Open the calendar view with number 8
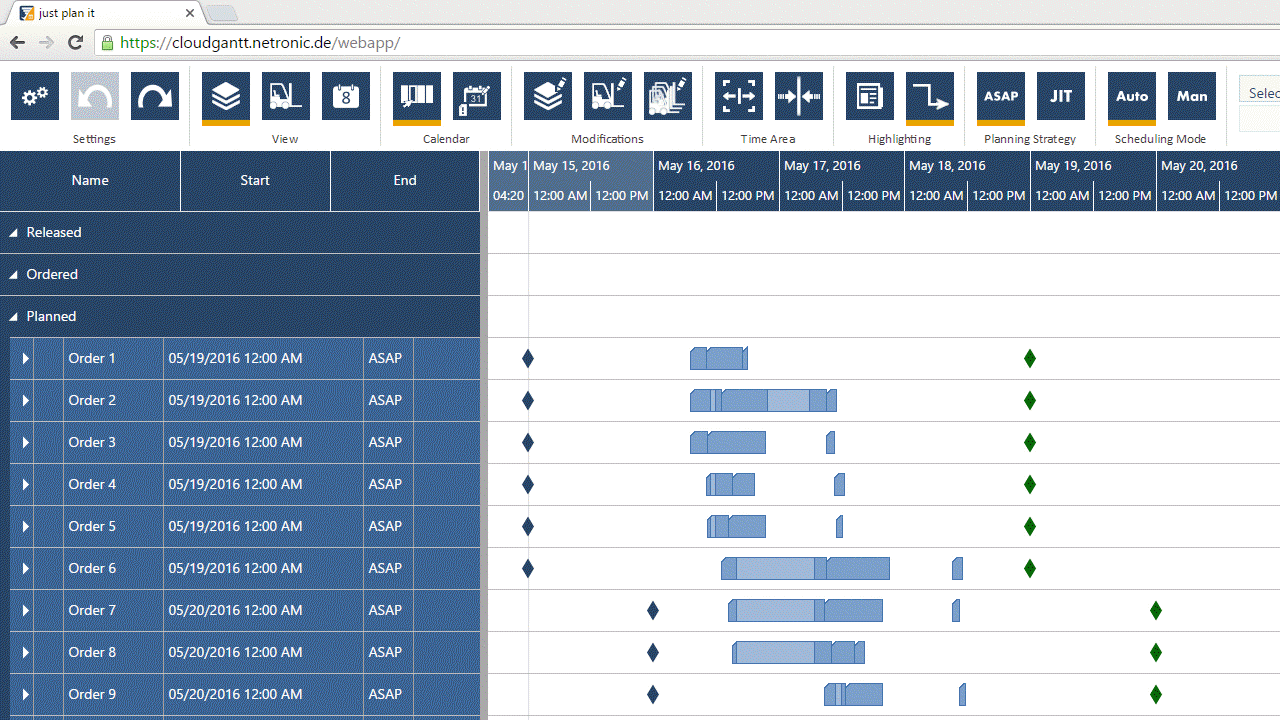Screen dimensions: 1280x720 [x=346, y=97]
